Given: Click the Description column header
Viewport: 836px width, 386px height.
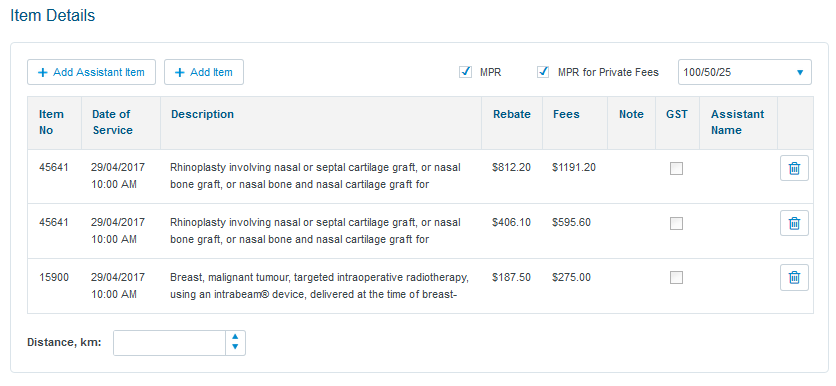Looking at the screenshot, I should 202,114.
